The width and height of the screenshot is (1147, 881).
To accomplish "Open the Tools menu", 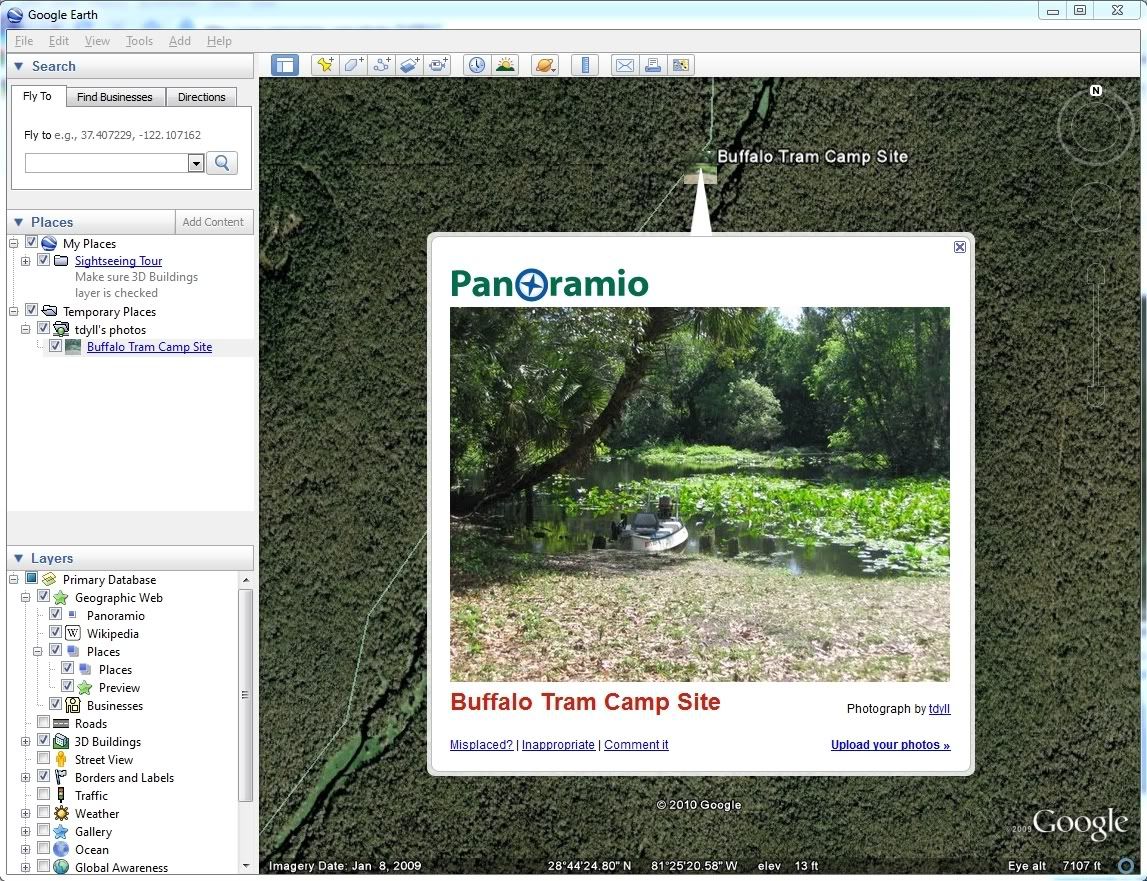I will 139,41.
